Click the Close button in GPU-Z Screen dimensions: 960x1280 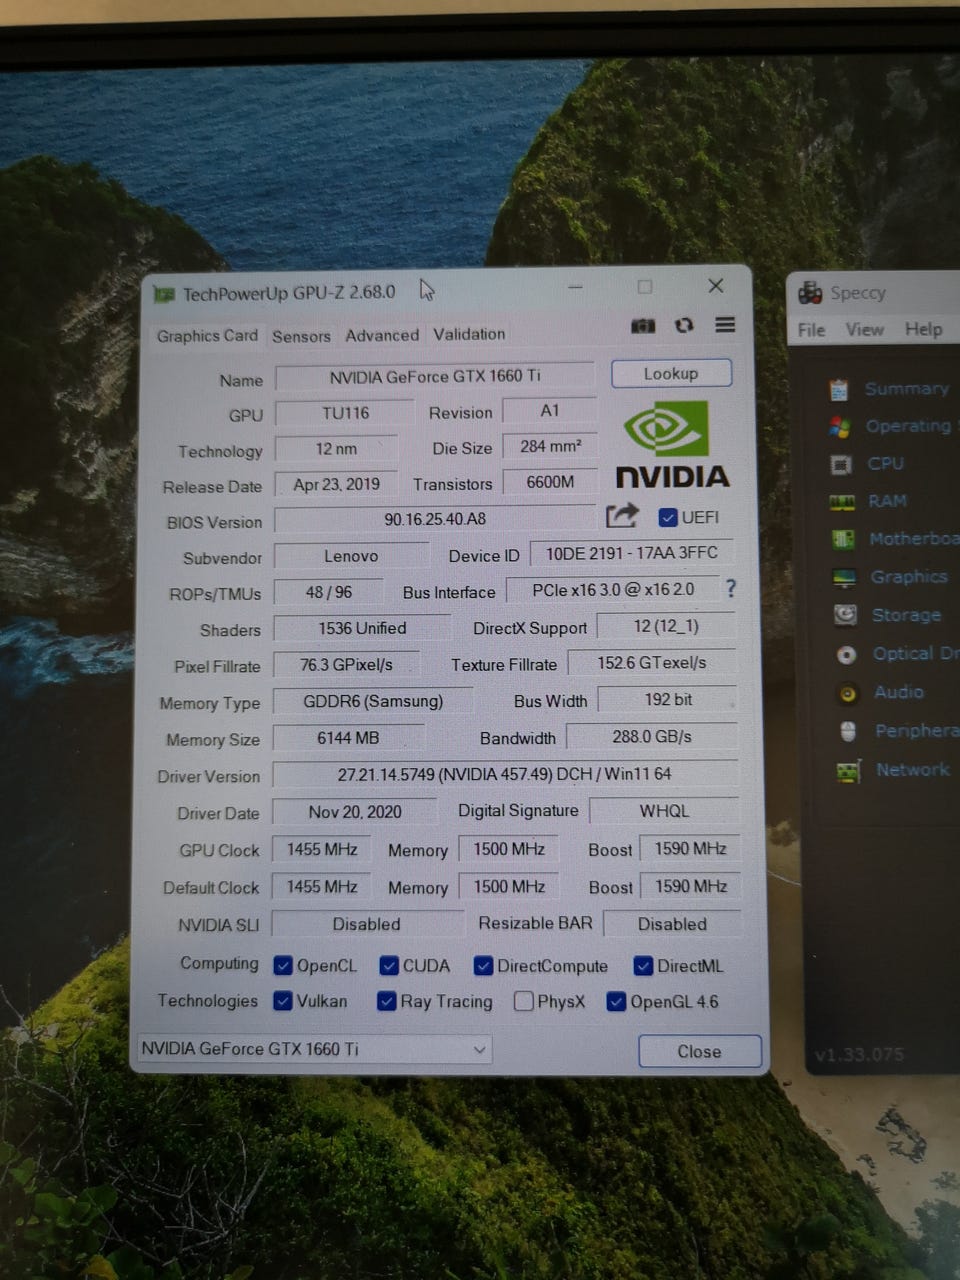[x=699, y=1051]
